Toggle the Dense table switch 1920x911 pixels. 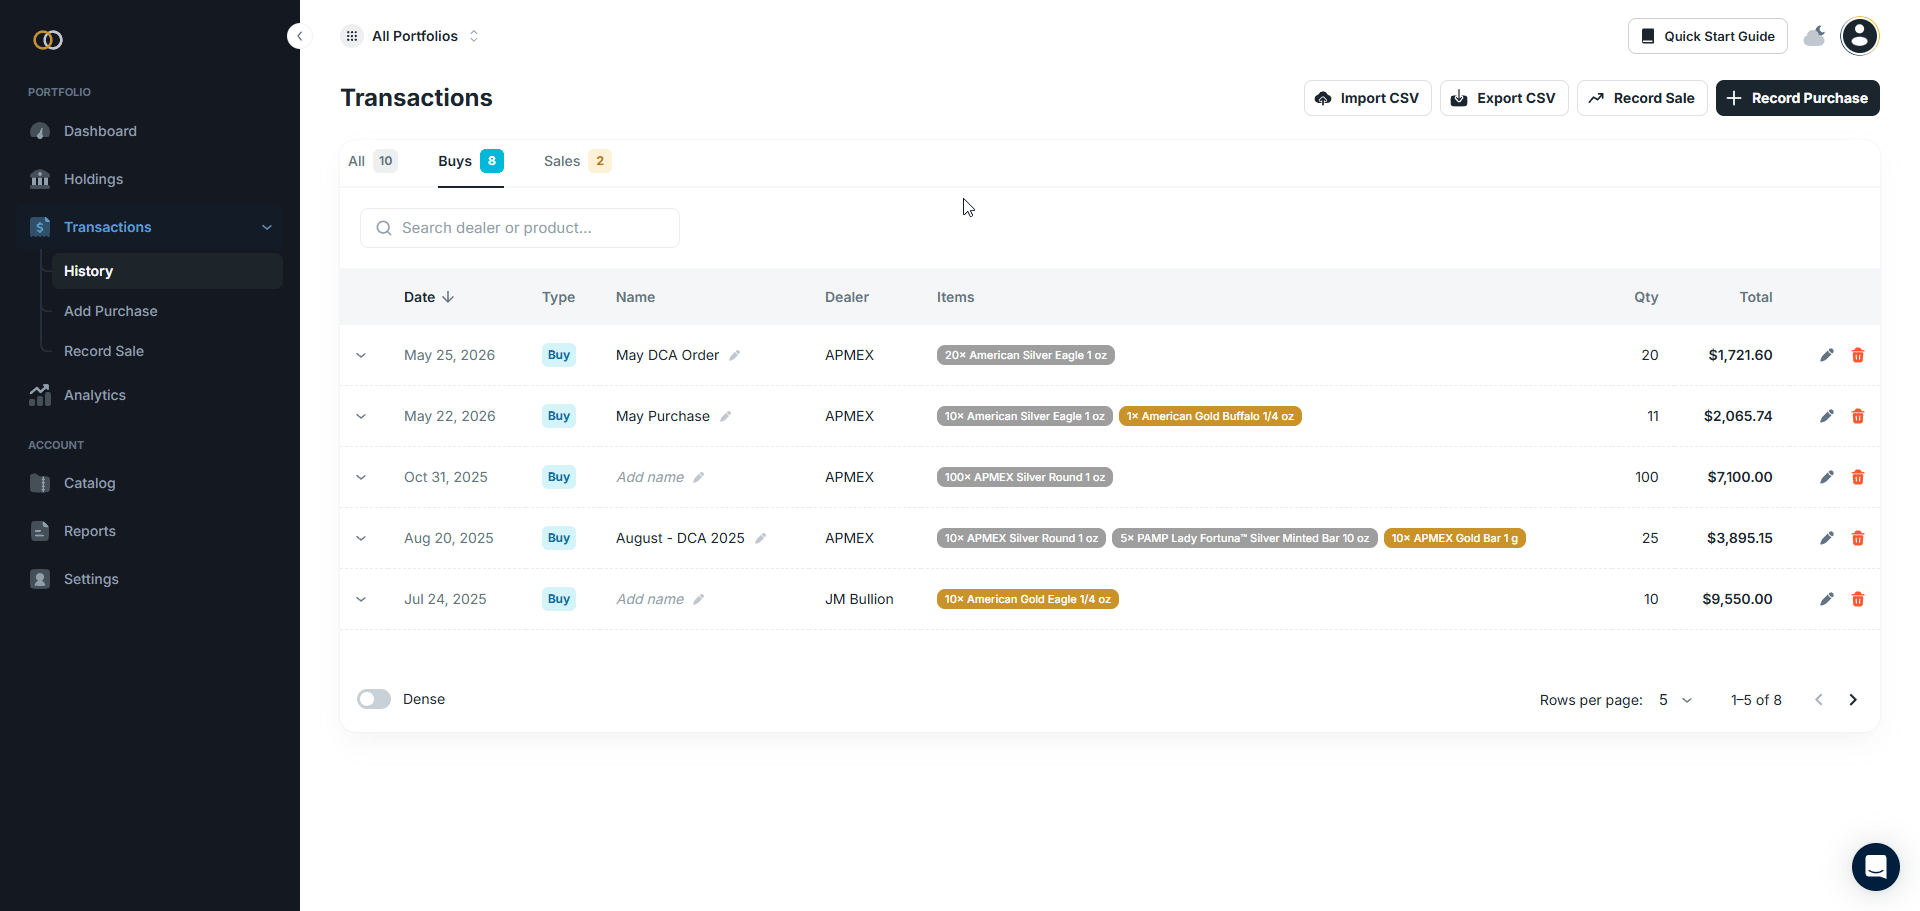374,699
